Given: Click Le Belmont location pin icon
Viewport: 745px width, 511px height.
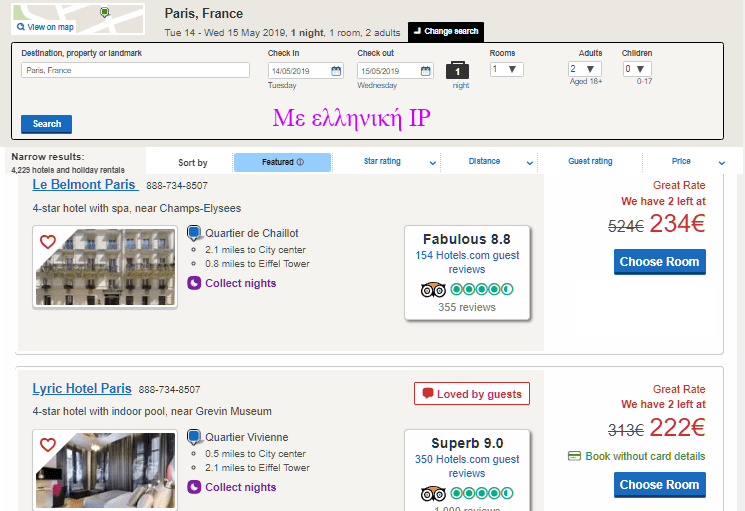Looking at the screenshot, I should click(194, 233).
